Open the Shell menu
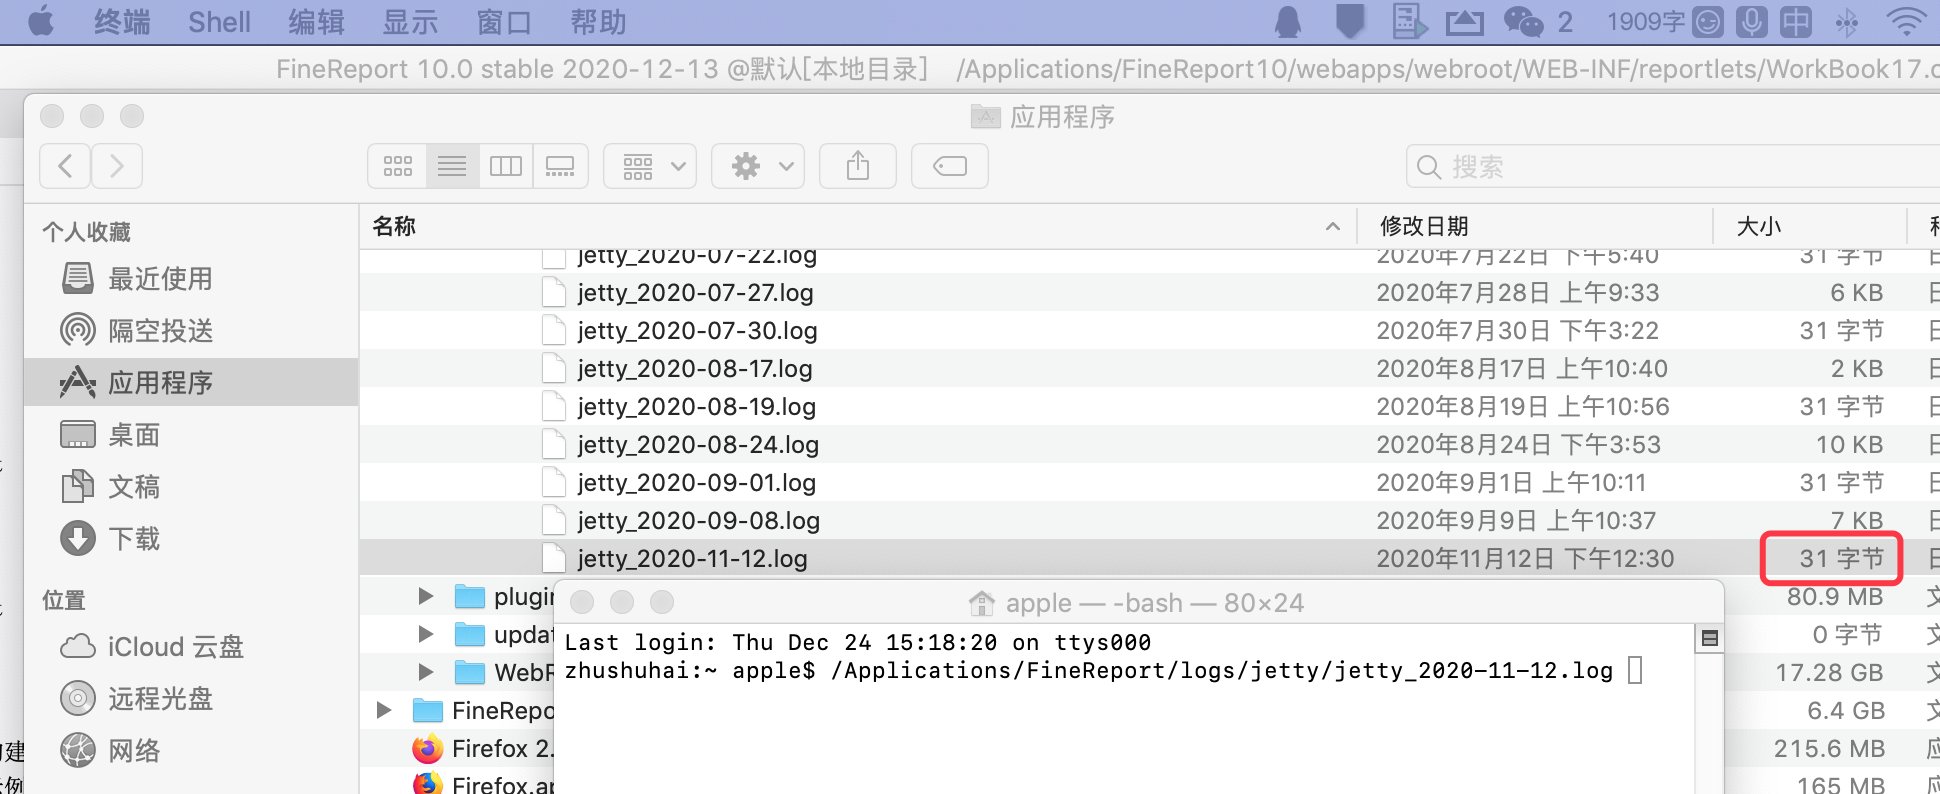 point(219,22)
